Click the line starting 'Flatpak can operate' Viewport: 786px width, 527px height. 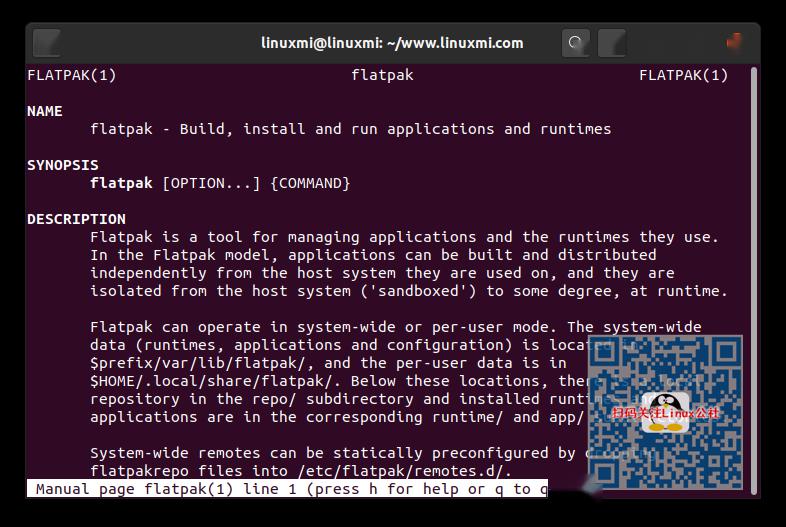(396, 327)
